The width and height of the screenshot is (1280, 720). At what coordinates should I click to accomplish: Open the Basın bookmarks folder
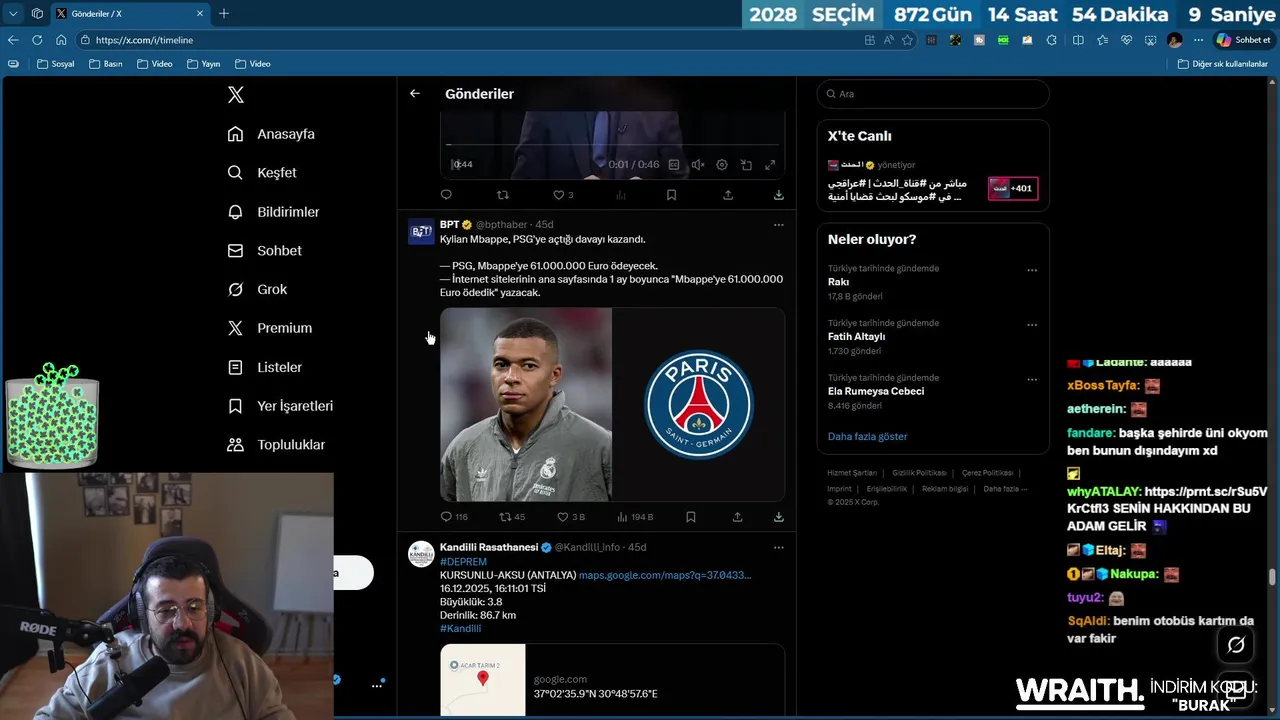point(105,64)
